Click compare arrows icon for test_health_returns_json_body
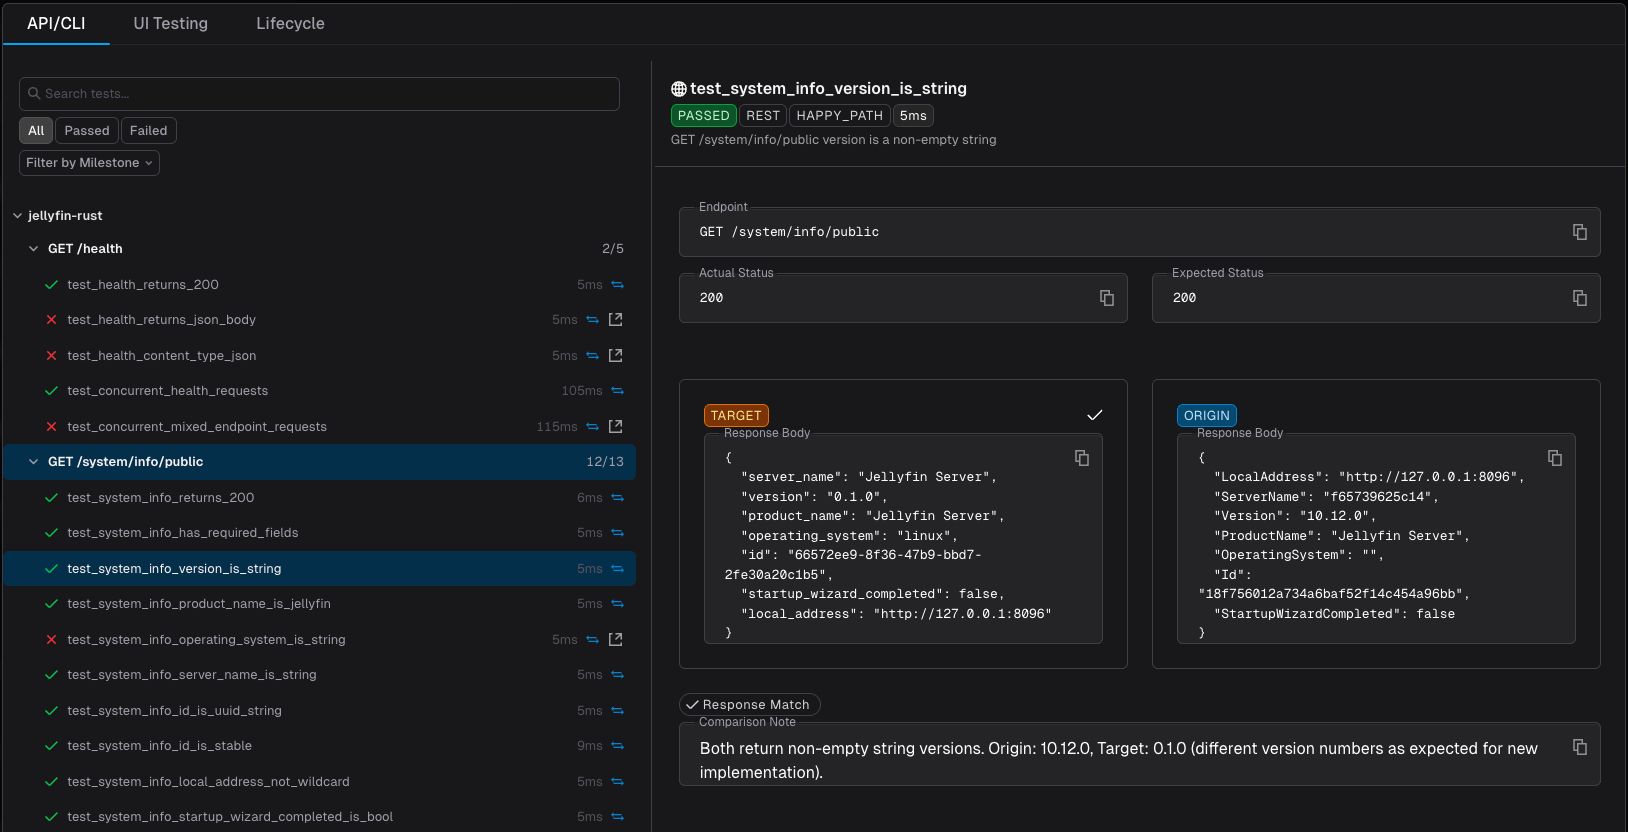The height and width of the screenshot is (832, 1628). click(592, 320)
